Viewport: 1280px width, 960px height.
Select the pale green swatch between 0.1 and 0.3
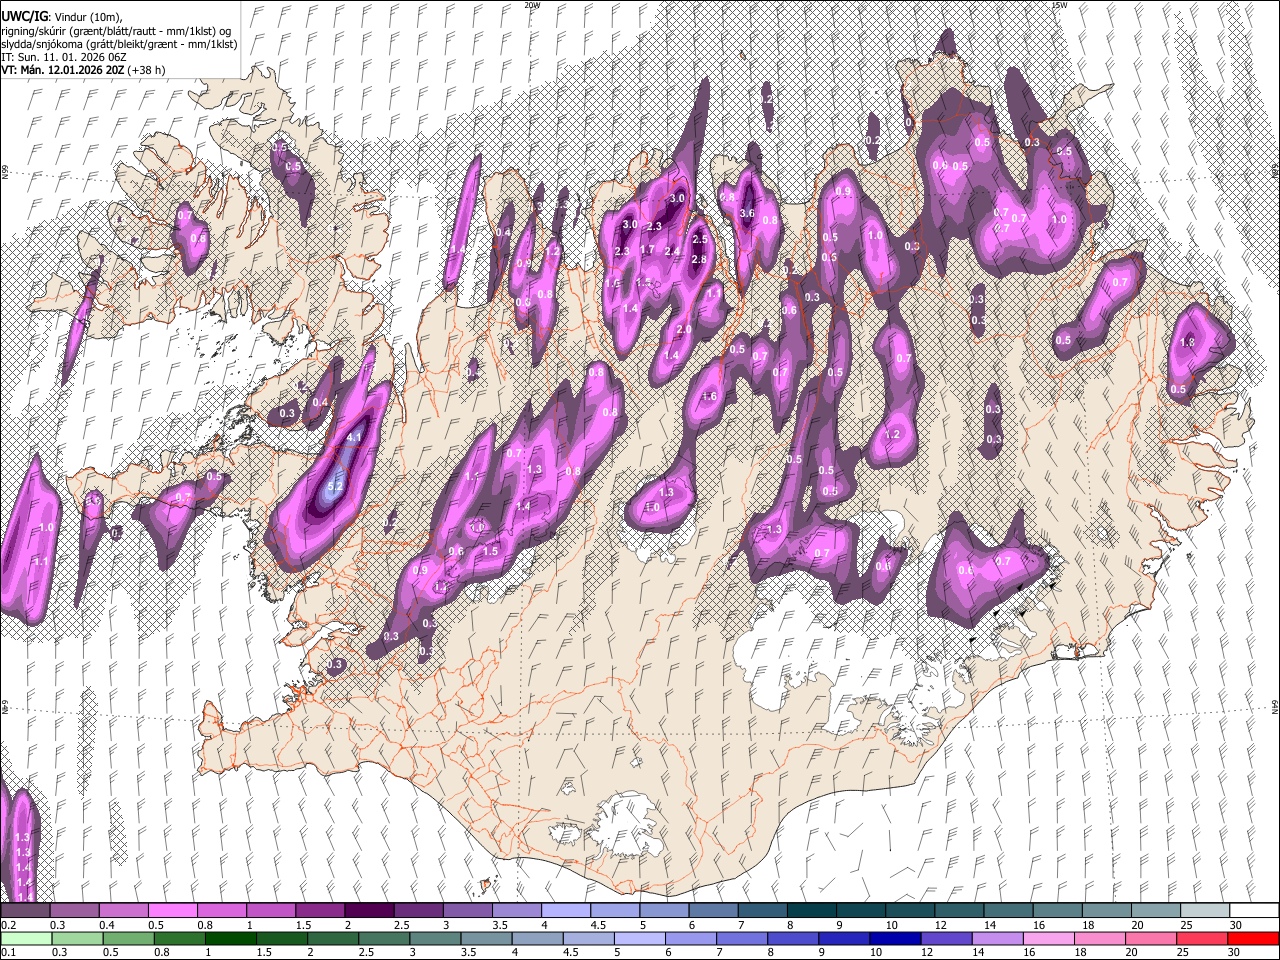tap(26, 938)
